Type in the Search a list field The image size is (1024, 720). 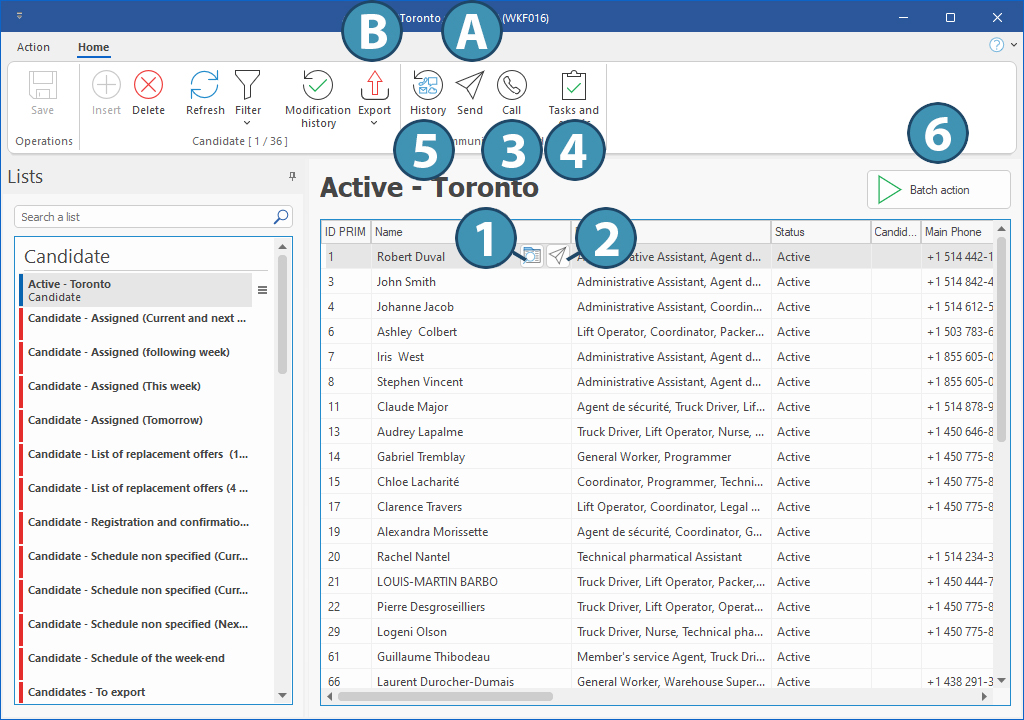click(x=142, y=217)
